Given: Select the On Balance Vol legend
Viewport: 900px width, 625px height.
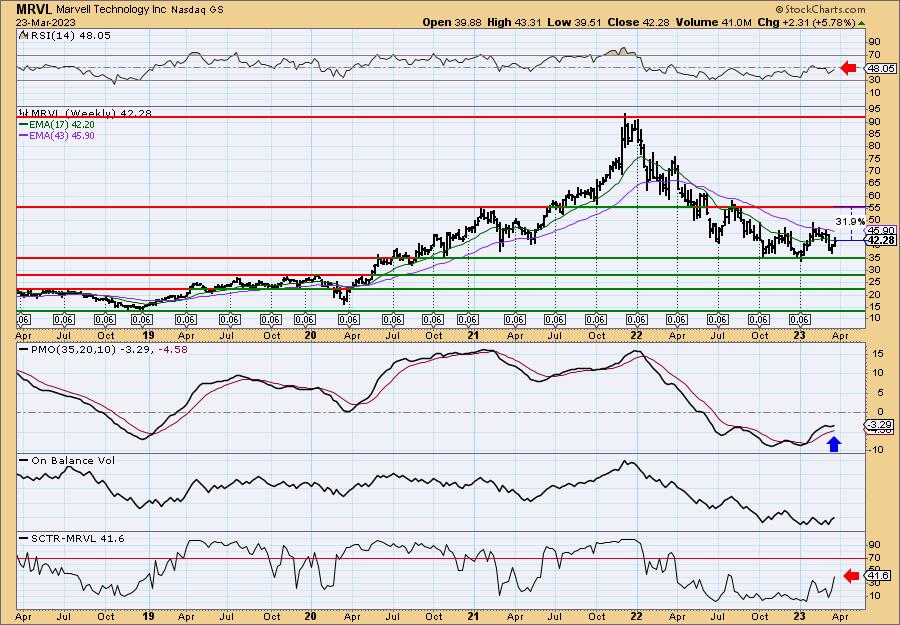Looking at the screenshot, I should pos(67,461).
